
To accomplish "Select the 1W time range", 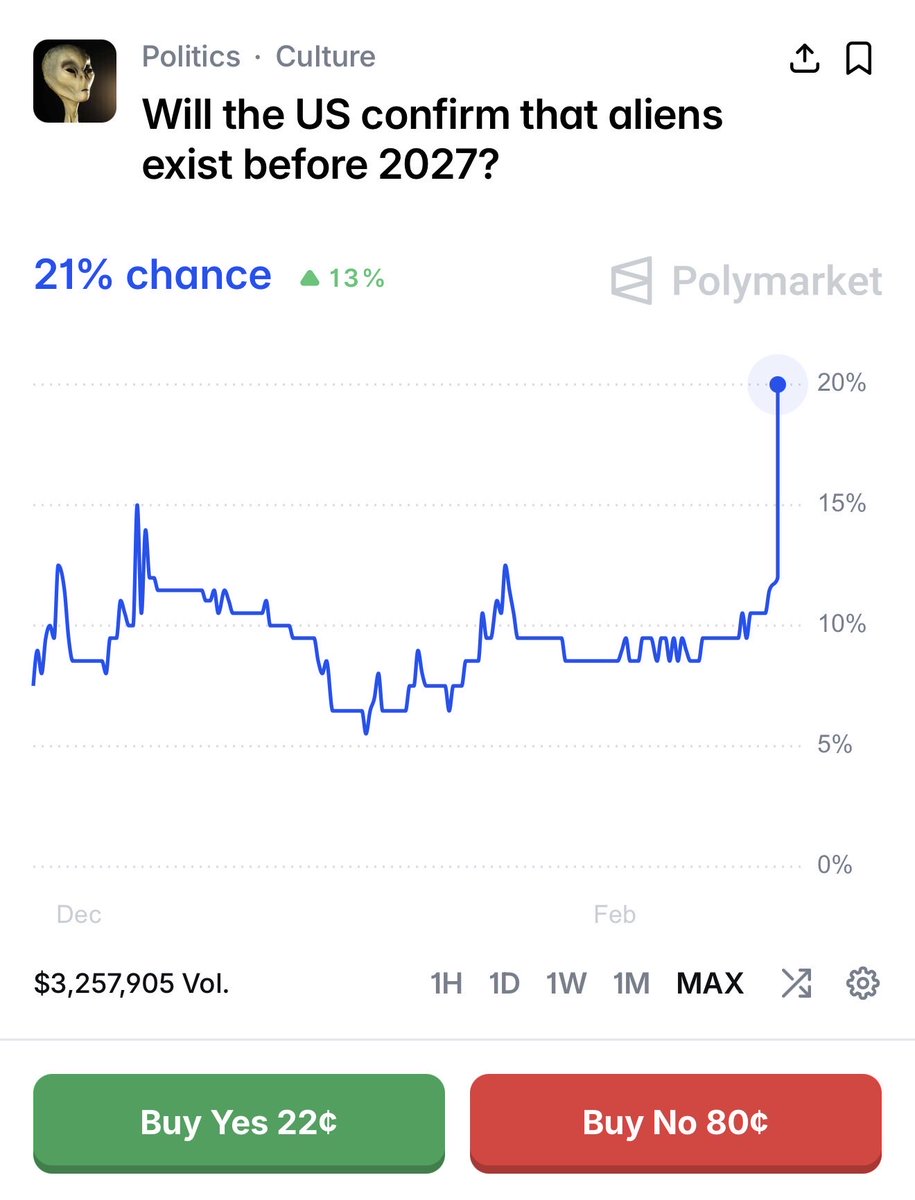I will click(x=566, y=984).
